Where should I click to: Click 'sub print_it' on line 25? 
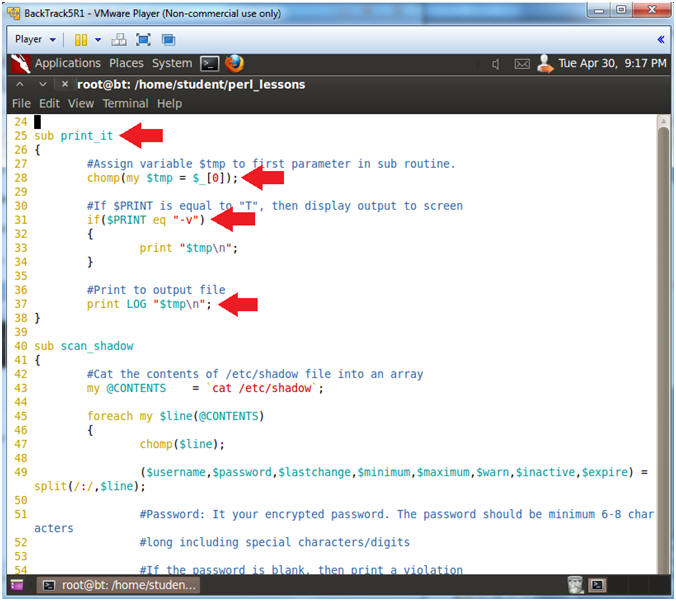(73, 136)
